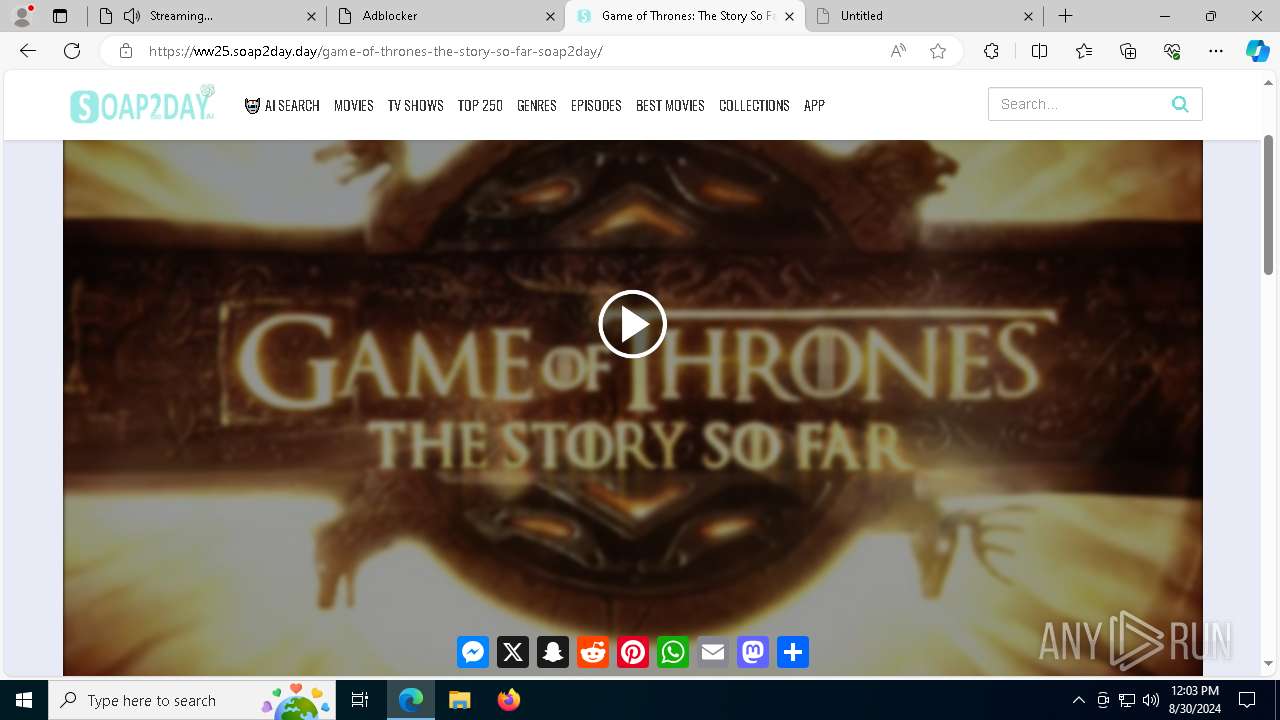1280x720 pixels.
Task: Open taskbar clock showing 12:03 PM
Action: coord(1194,700)
